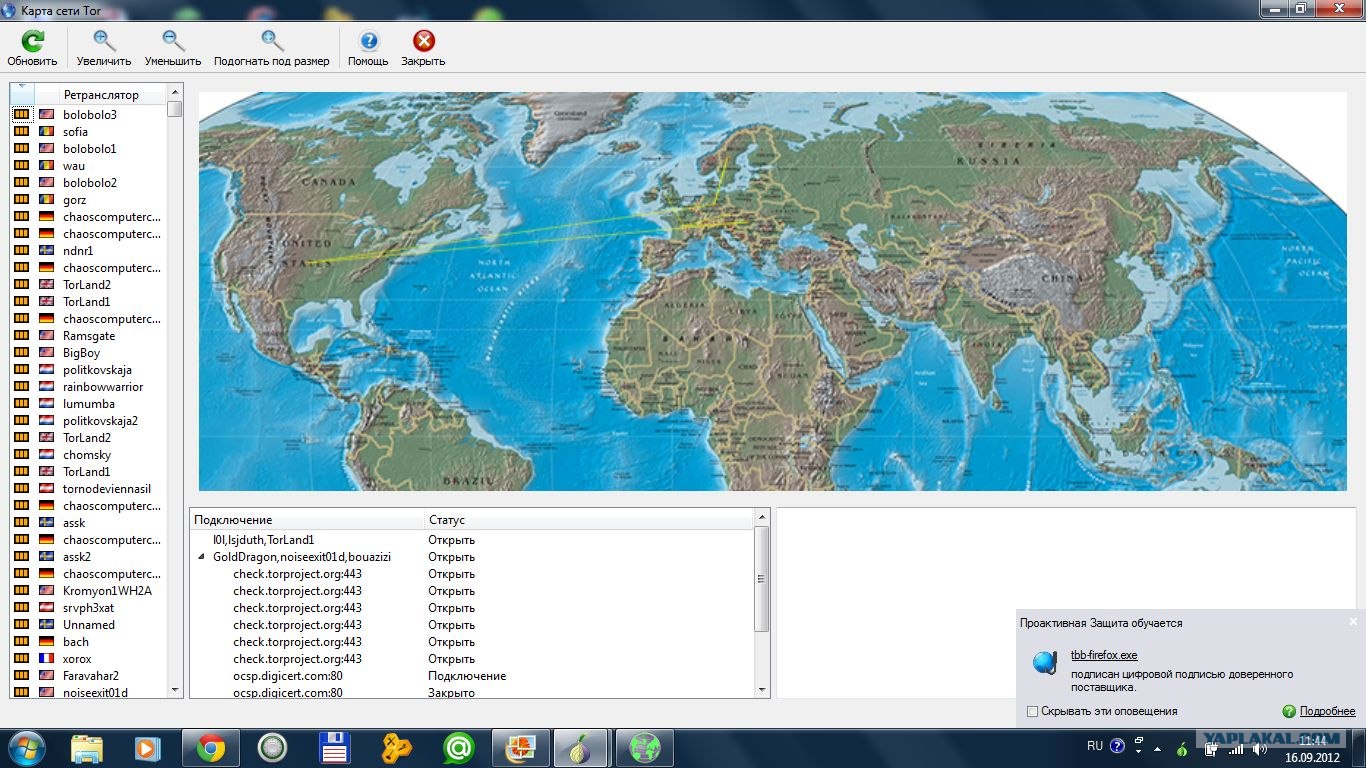Zoom in with the Увеличить magnifier

[x=104, y=42]
